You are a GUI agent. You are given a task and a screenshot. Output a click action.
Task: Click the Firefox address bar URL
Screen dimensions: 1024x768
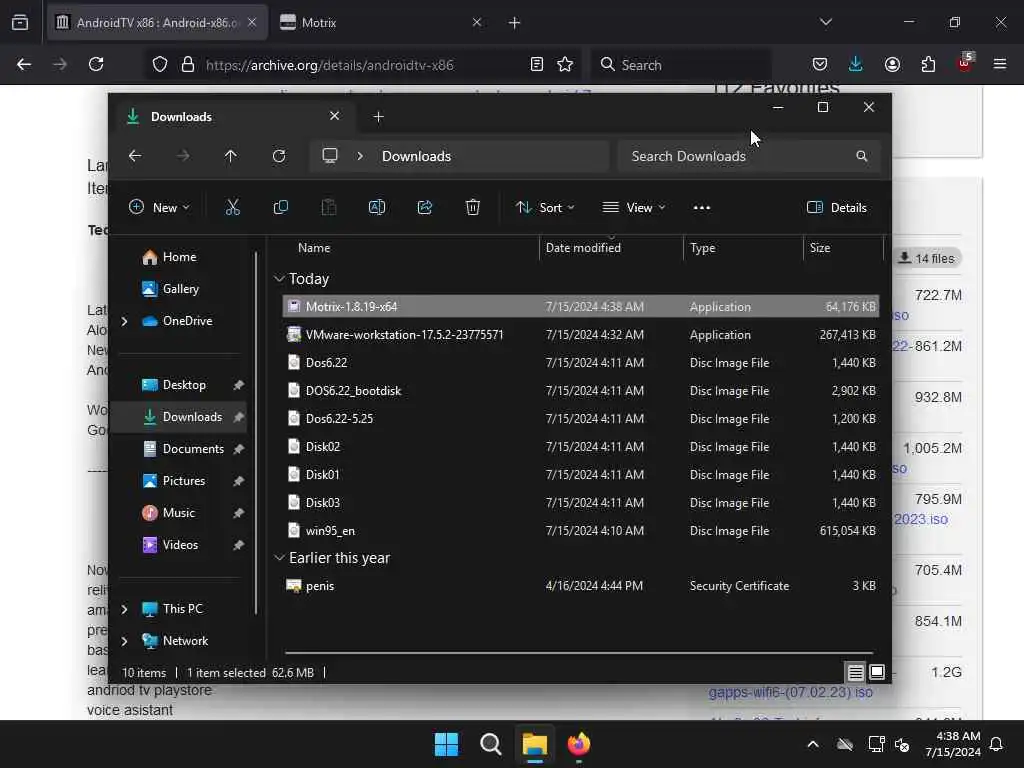point(329,65)
